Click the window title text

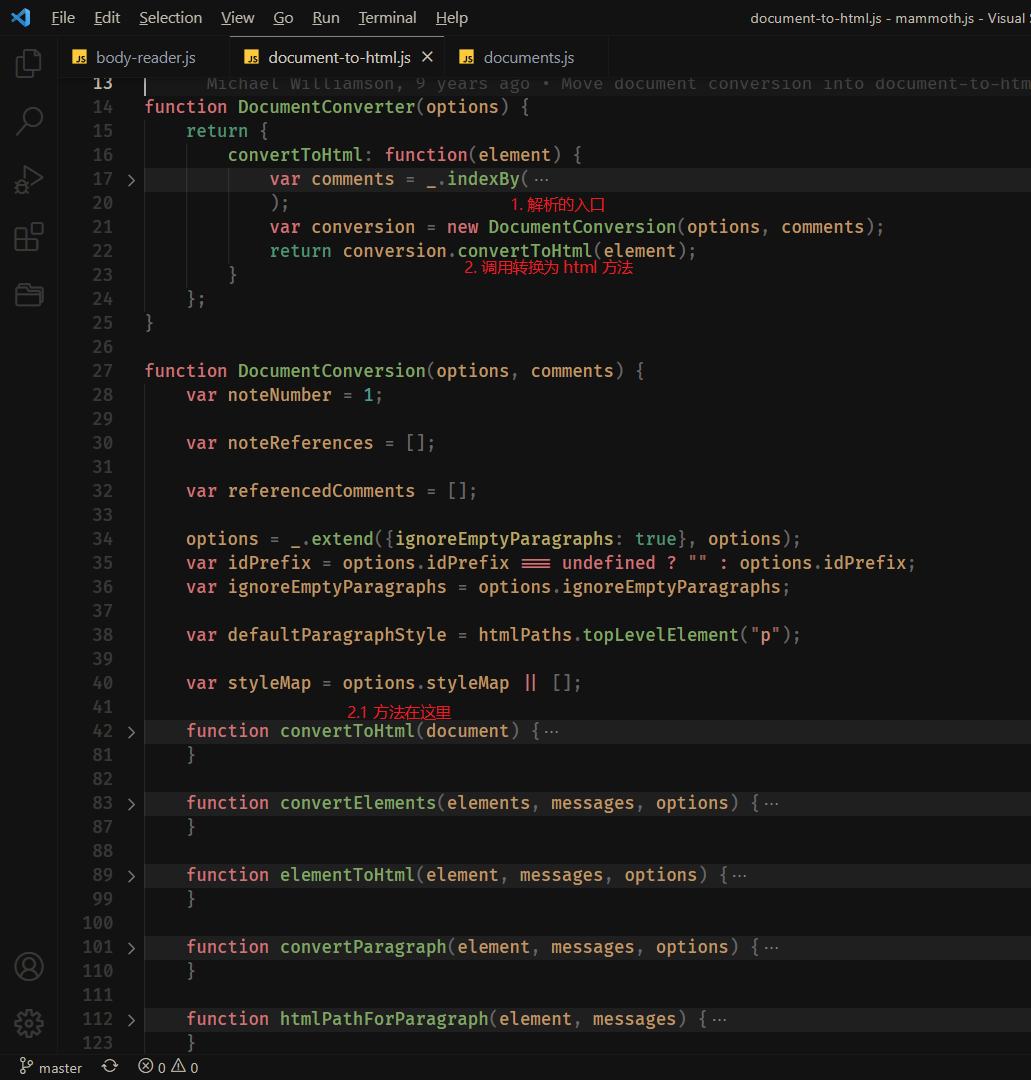tap(890, 18)
